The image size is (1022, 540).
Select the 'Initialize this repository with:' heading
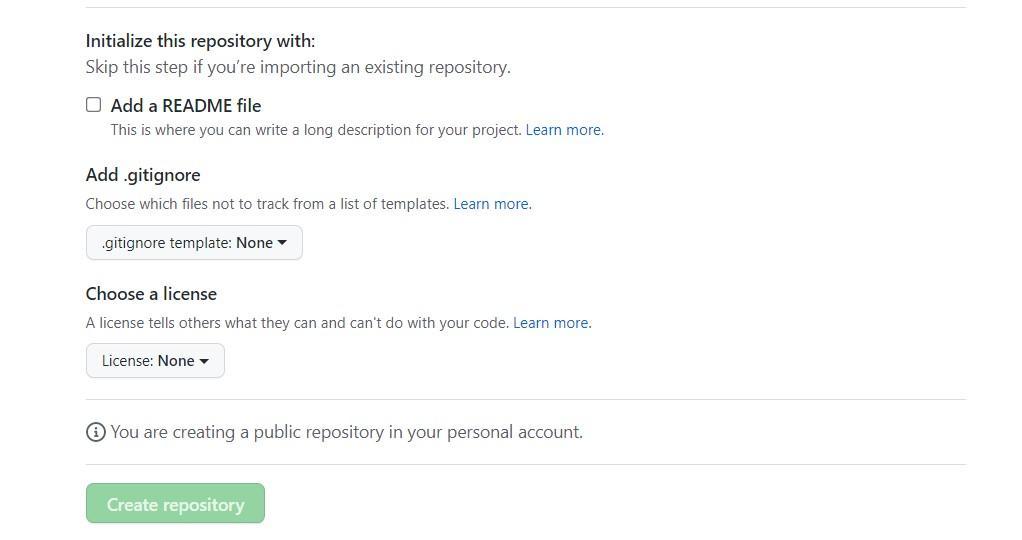[200, 41]
